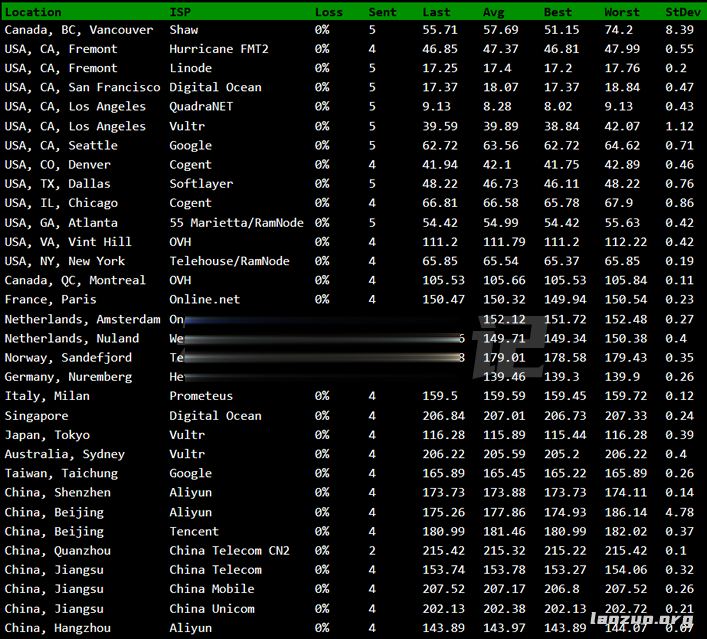Select USA, CA, San Francisco location
This screenshot has height=639, width=707.
[83, 87]
